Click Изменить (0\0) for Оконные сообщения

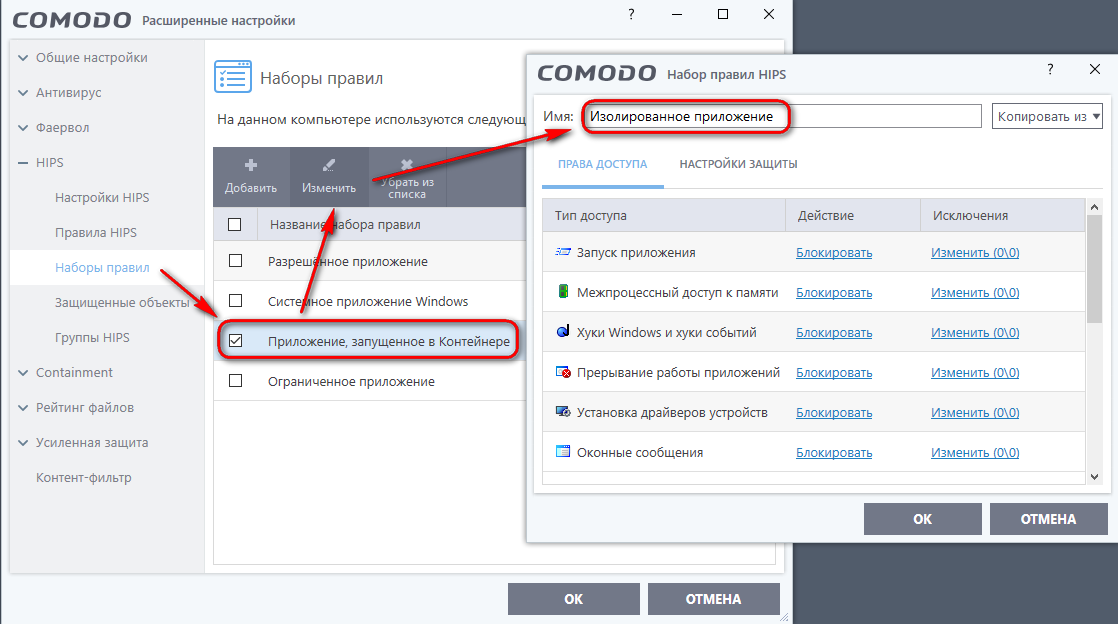975,452
